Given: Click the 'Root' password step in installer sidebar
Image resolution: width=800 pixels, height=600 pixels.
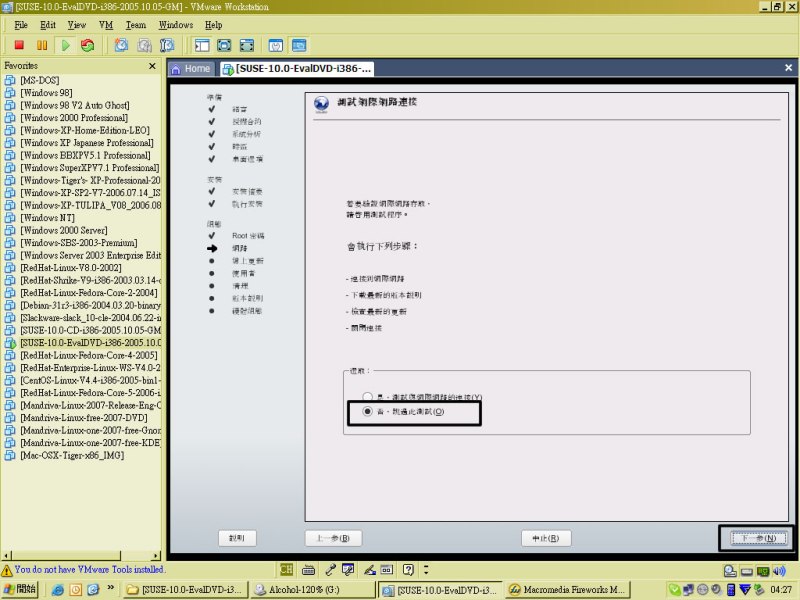Looking at the screenshot, I should pyautogui.click(x=248, y=236).
